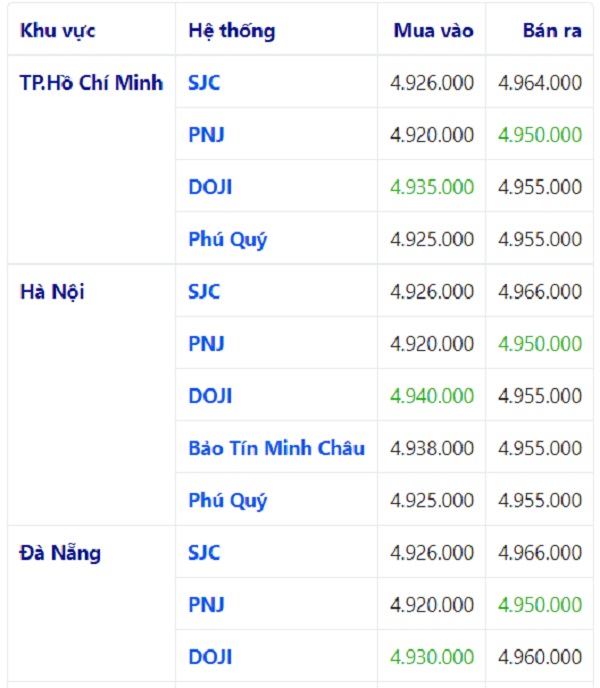Click the SJC link in Hà Nội section
Viewport: 600px width, 688px height.
(204, 292)
